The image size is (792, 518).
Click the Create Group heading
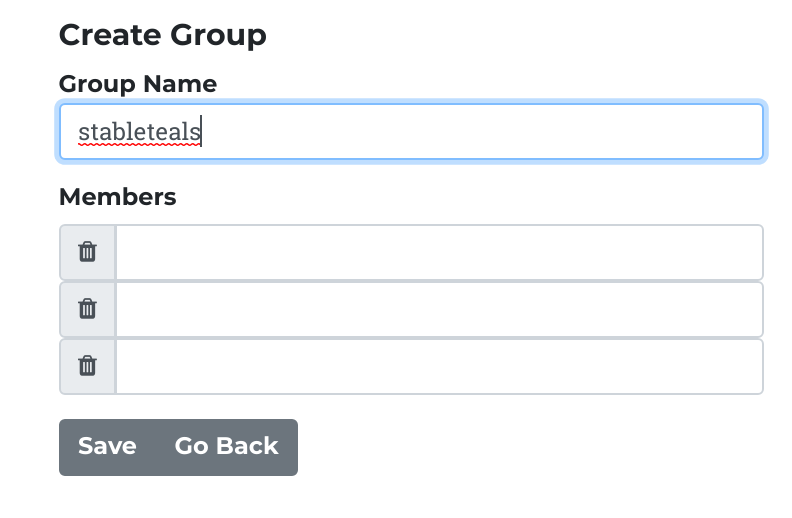[x=162, y=36]
